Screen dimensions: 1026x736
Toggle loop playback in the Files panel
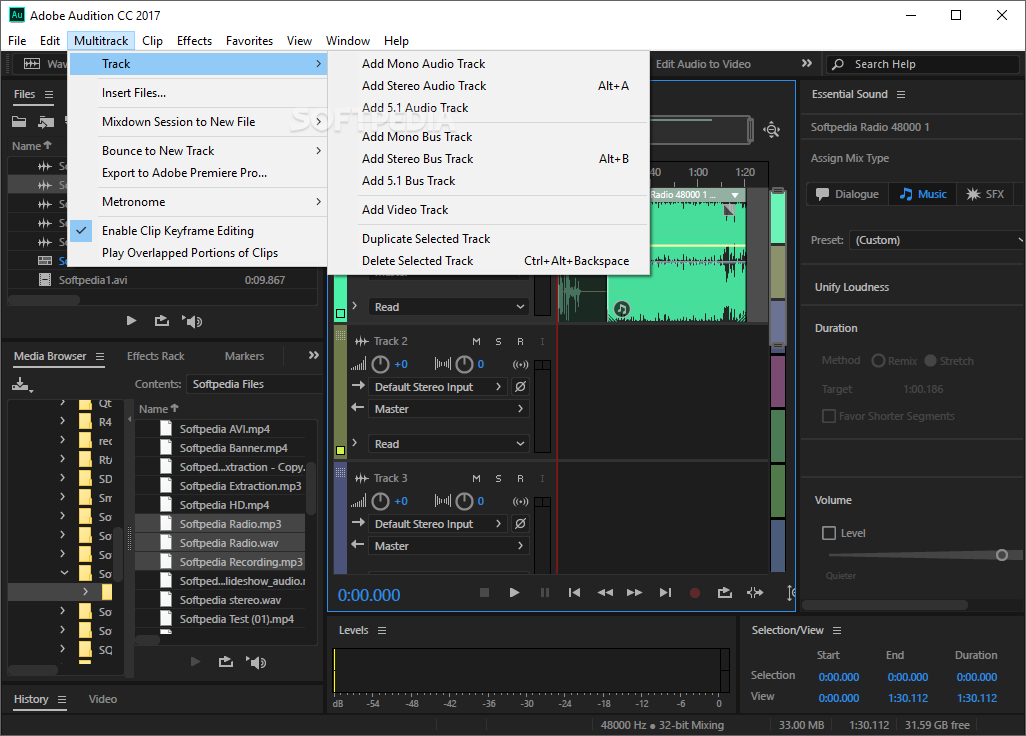[x=162, y=321]
